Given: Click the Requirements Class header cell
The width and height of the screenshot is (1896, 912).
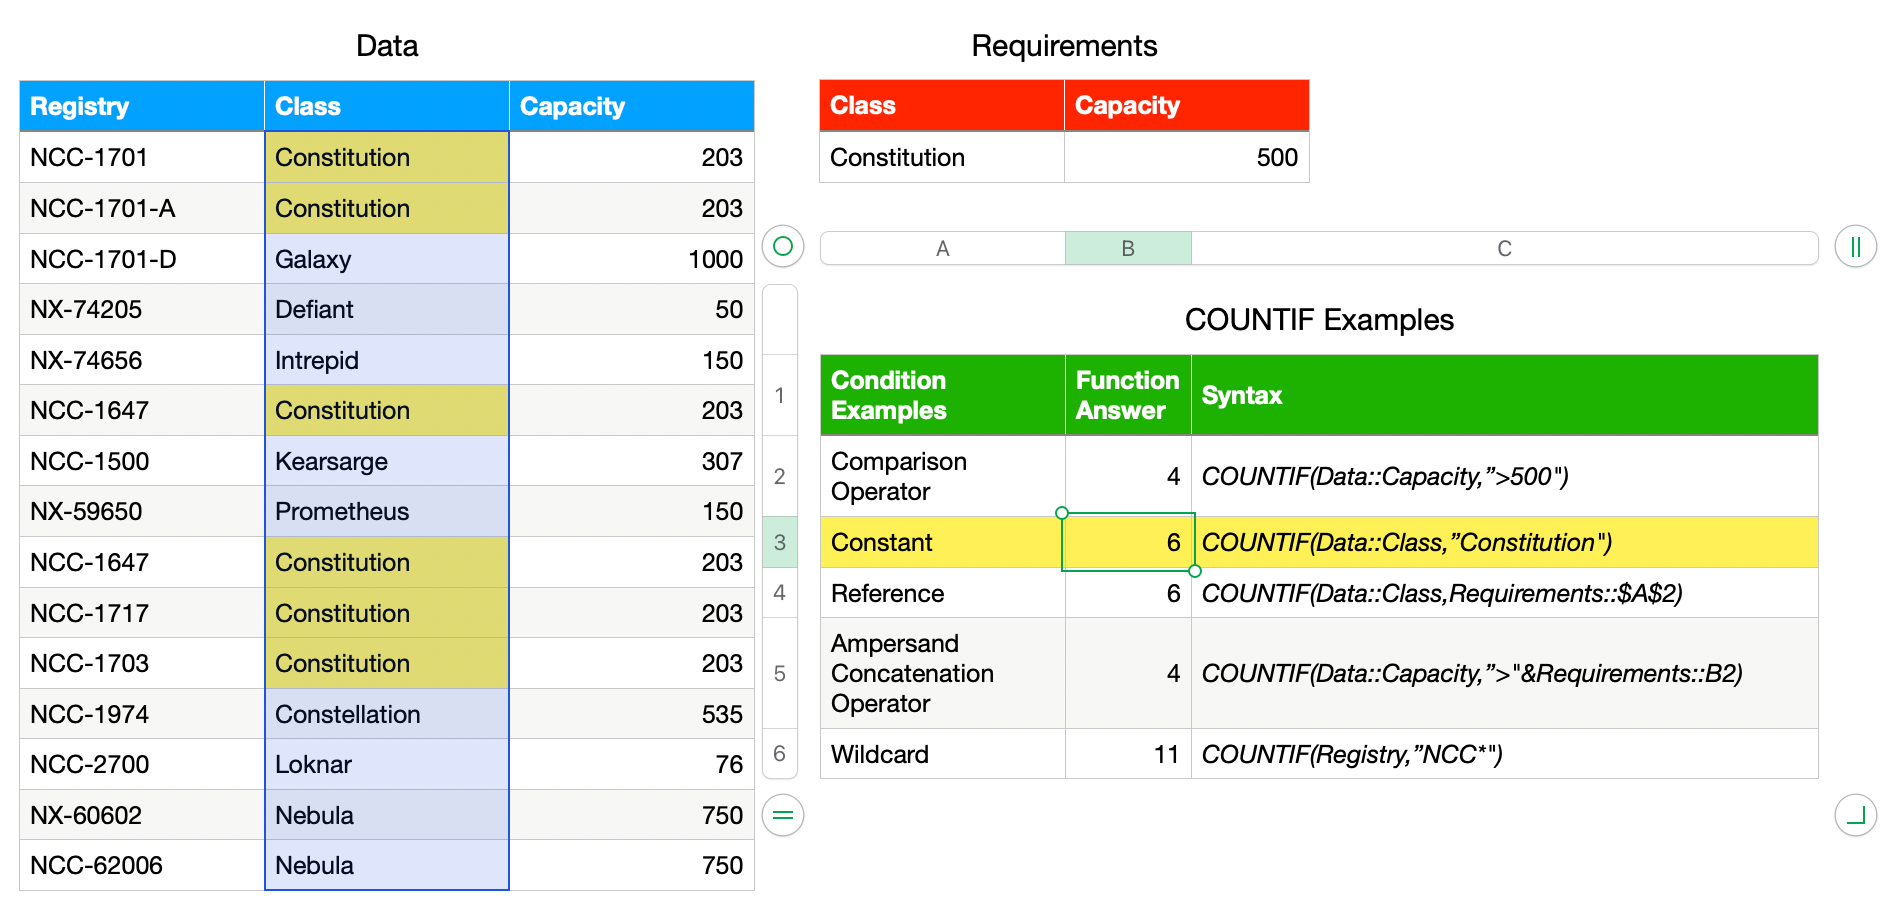Looking at the screenshot, I should pyautogui.click(x=941, y=106).
